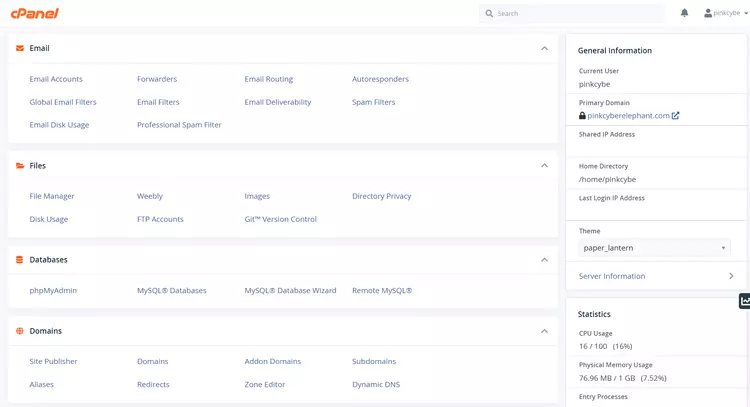Click the cPanel logo

[x=34, y=13]
